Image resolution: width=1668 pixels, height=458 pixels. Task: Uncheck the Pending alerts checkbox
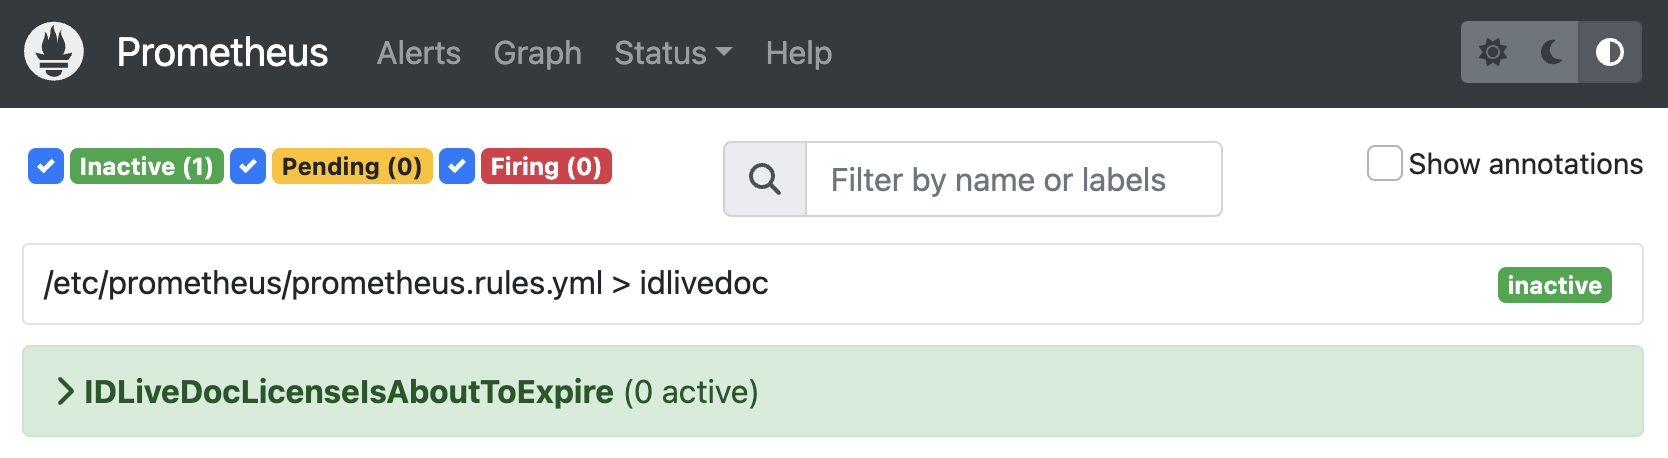pyautogui.click(x=248, y=166)
